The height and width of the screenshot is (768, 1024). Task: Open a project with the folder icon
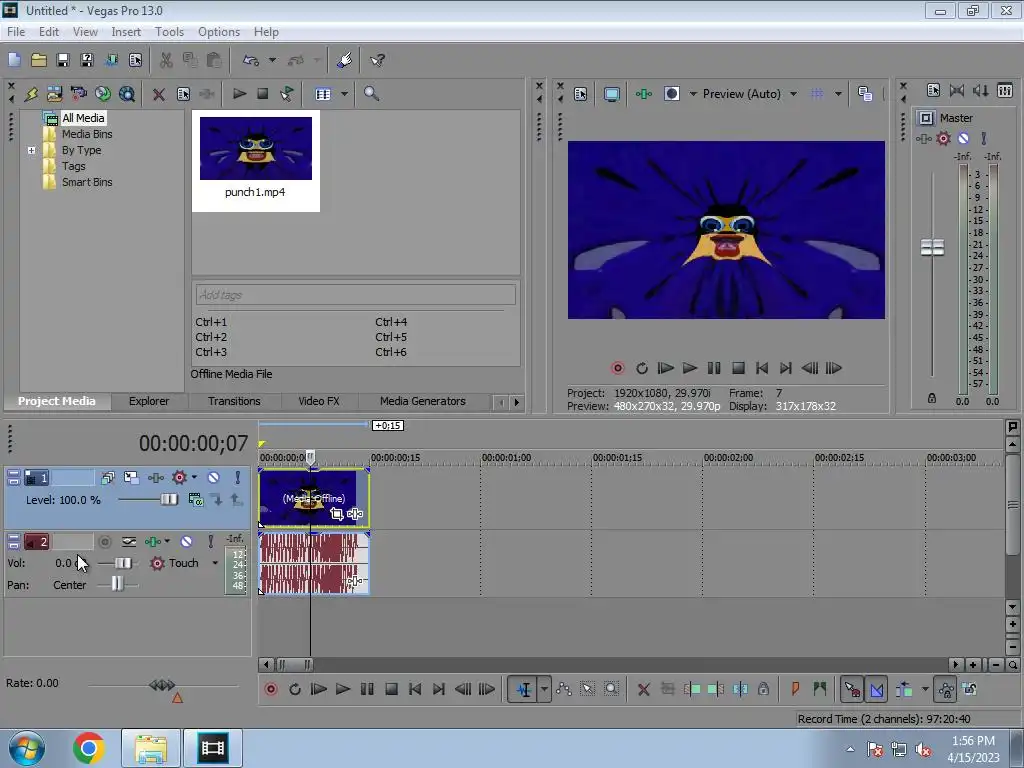tap(39, 60)
